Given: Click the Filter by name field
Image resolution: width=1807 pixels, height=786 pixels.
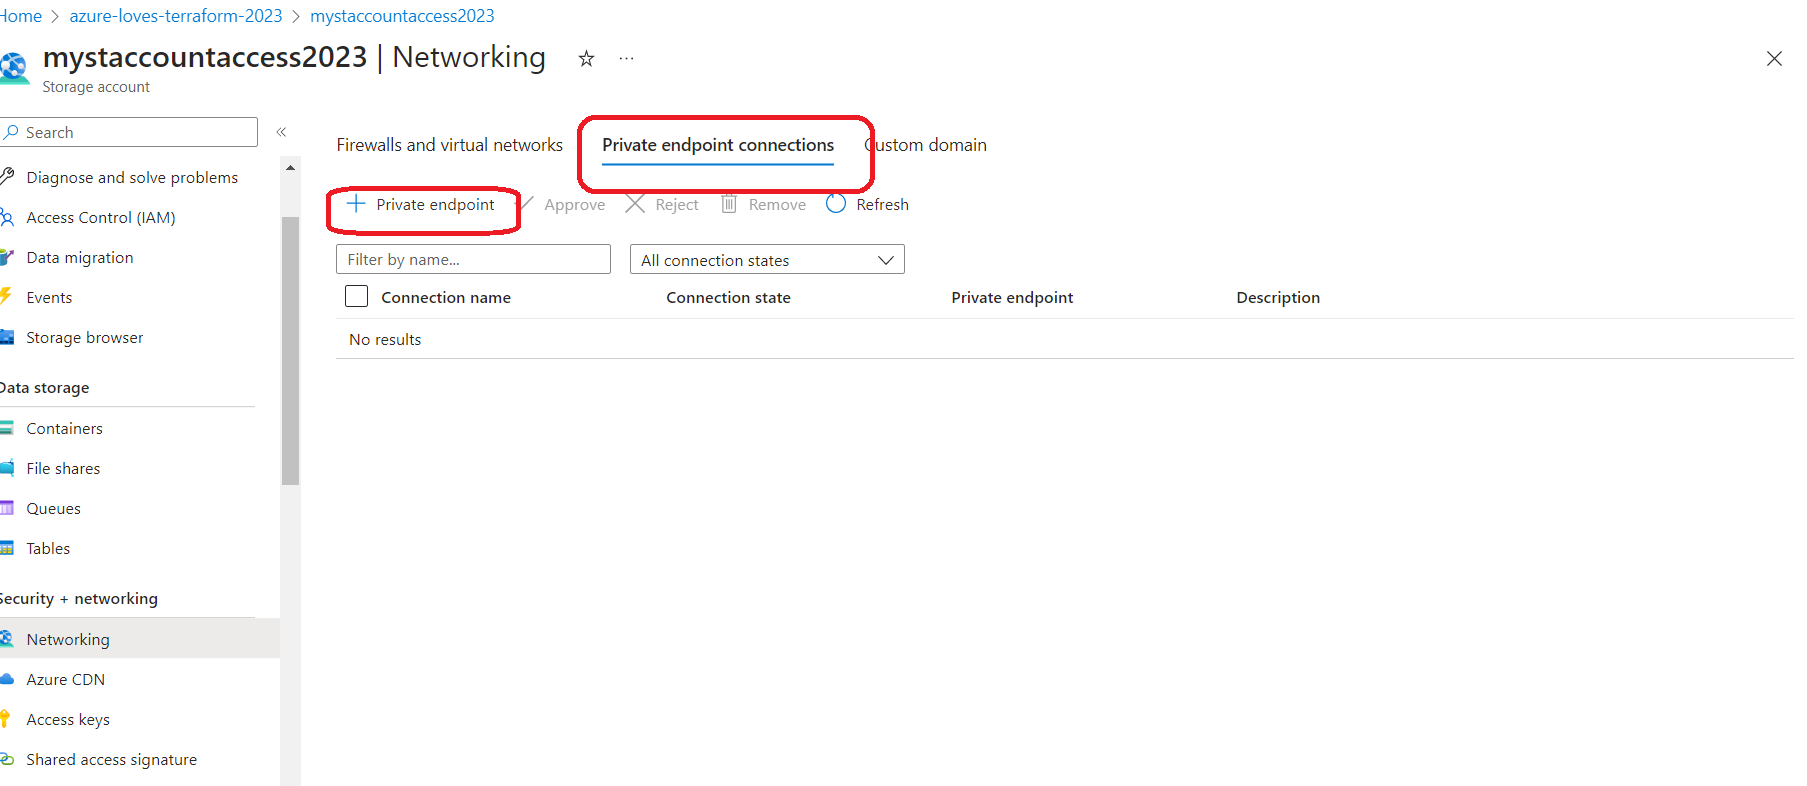Looking at the screenshot, I should 473,260.
